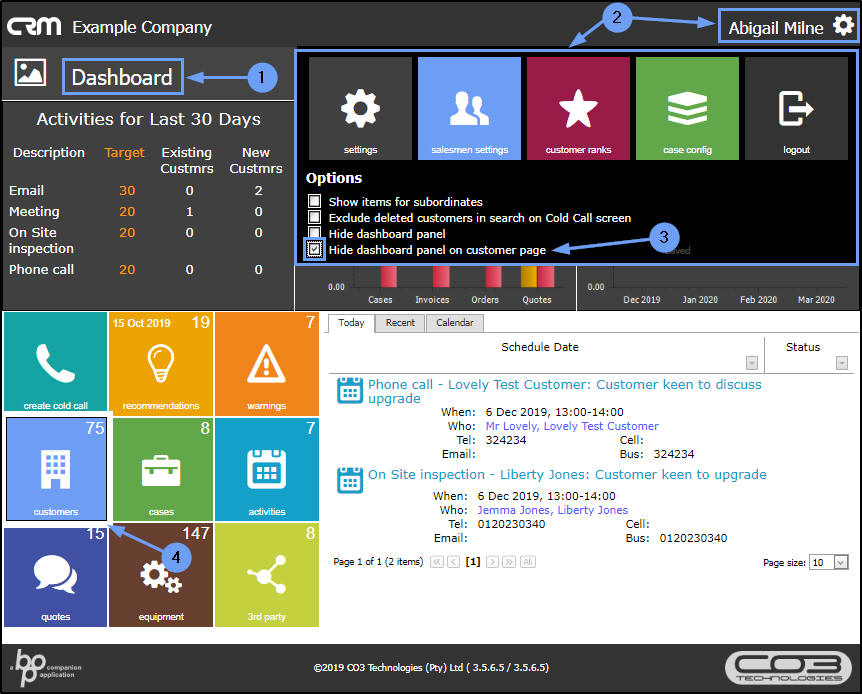Expand the Schedule Date column filter dropdown
Screen dimensions: 862x694
click(752, 363)
